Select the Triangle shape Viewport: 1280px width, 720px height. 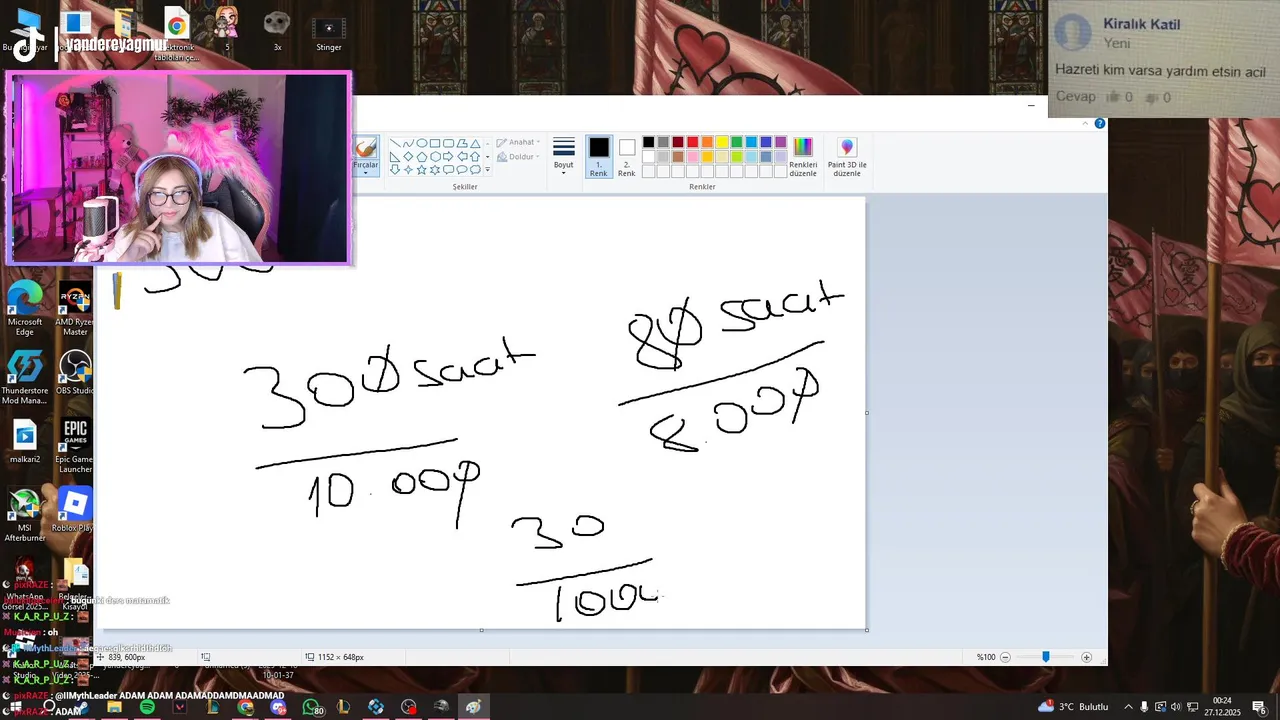tap(475, 143)
